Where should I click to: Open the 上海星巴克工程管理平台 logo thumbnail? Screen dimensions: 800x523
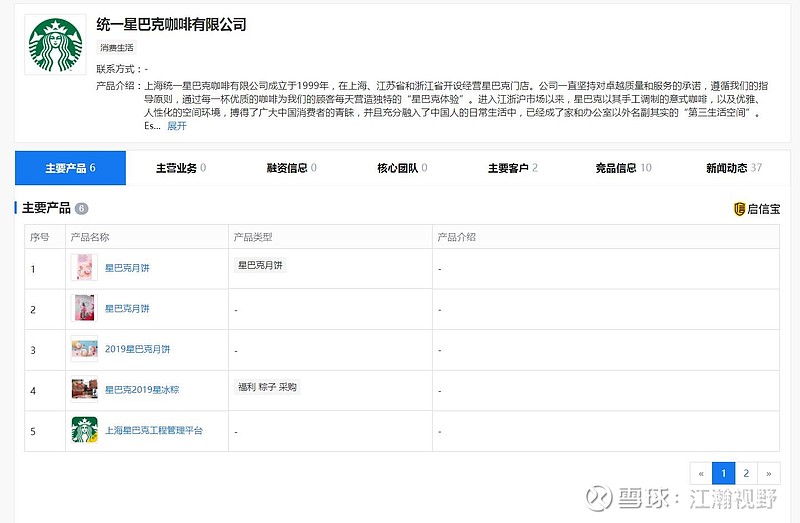coord(84,430)
